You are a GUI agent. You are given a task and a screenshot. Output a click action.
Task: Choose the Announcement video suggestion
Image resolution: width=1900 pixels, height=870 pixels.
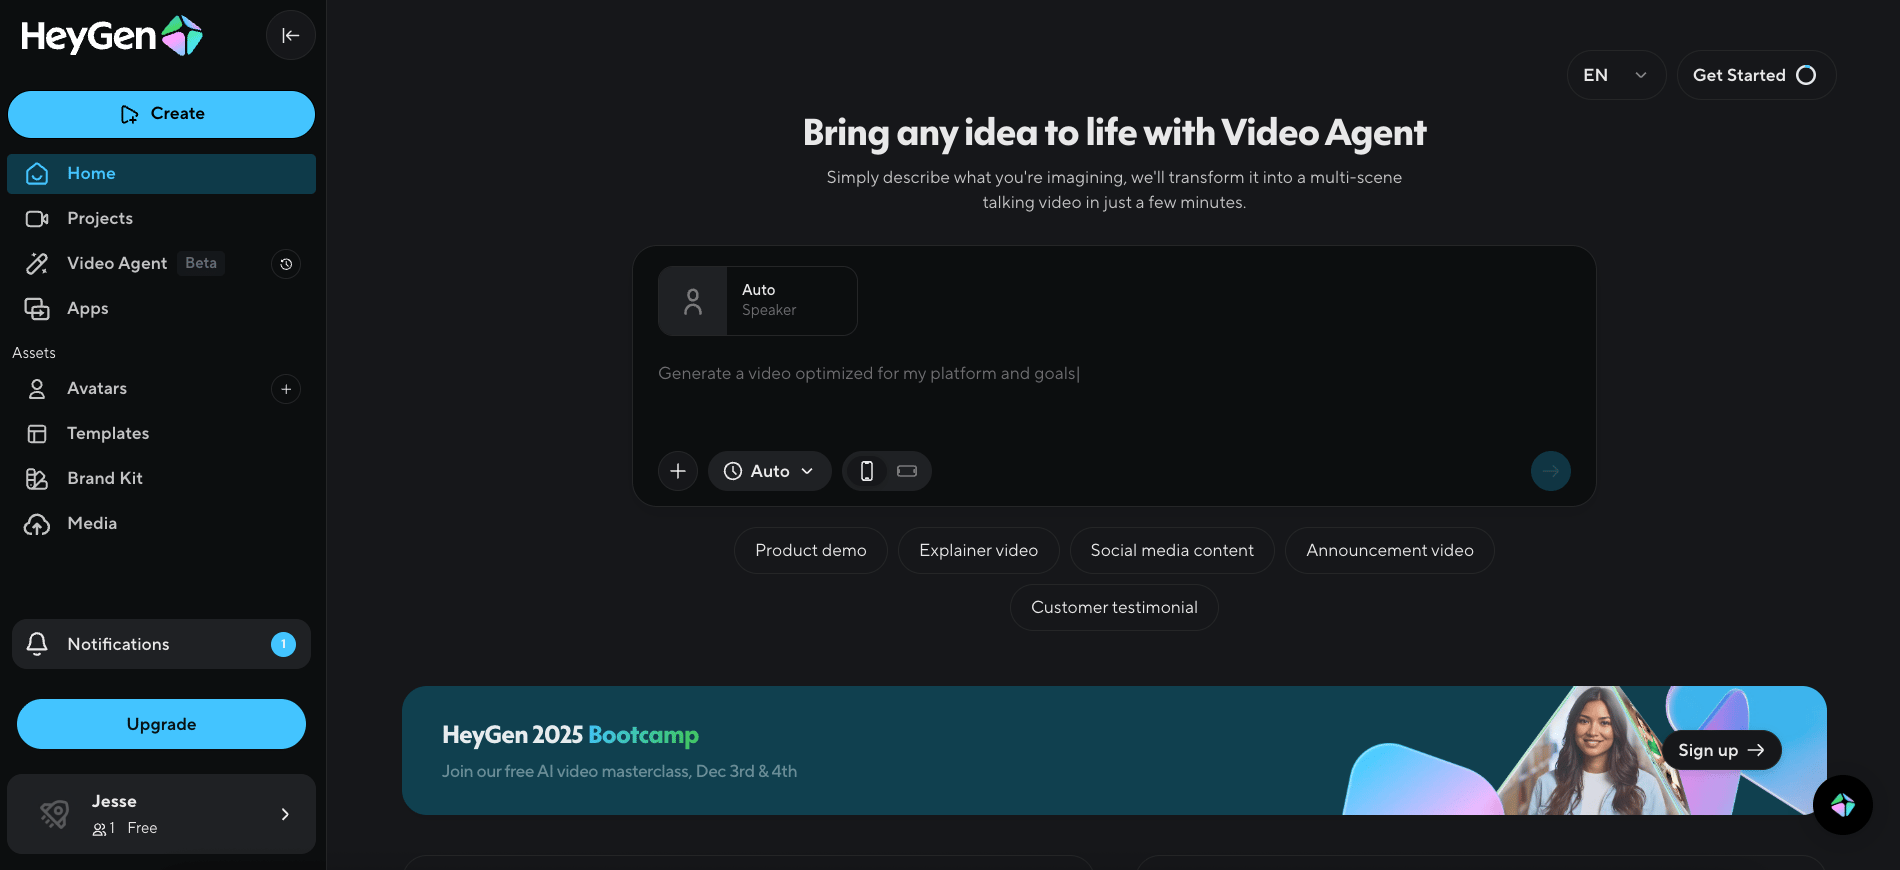1390,551
